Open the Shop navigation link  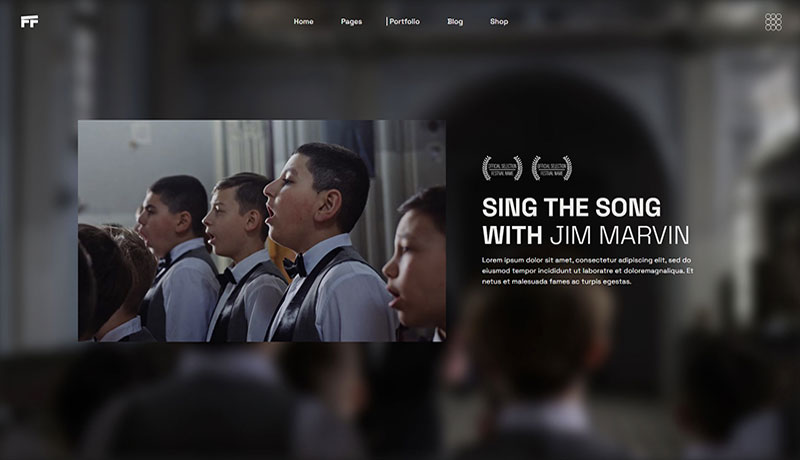(499, 21)
